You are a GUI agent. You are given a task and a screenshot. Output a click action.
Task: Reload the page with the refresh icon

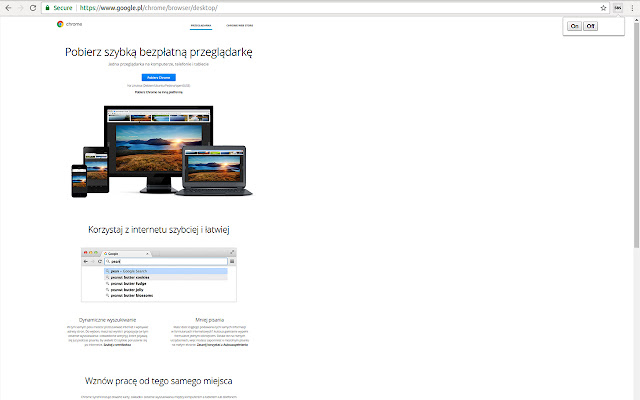click(x=33, y=8)
